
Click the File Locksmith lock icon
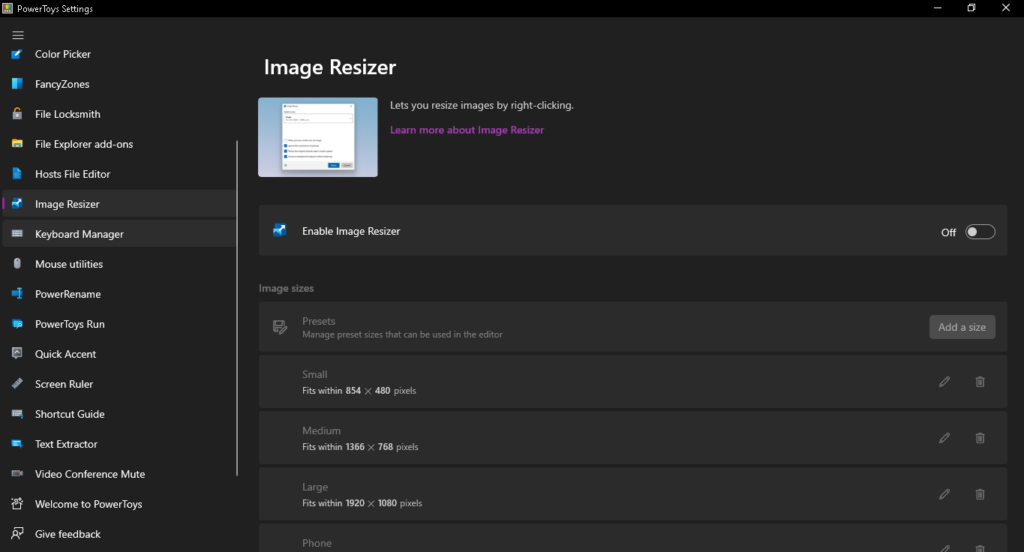point(18,114)
